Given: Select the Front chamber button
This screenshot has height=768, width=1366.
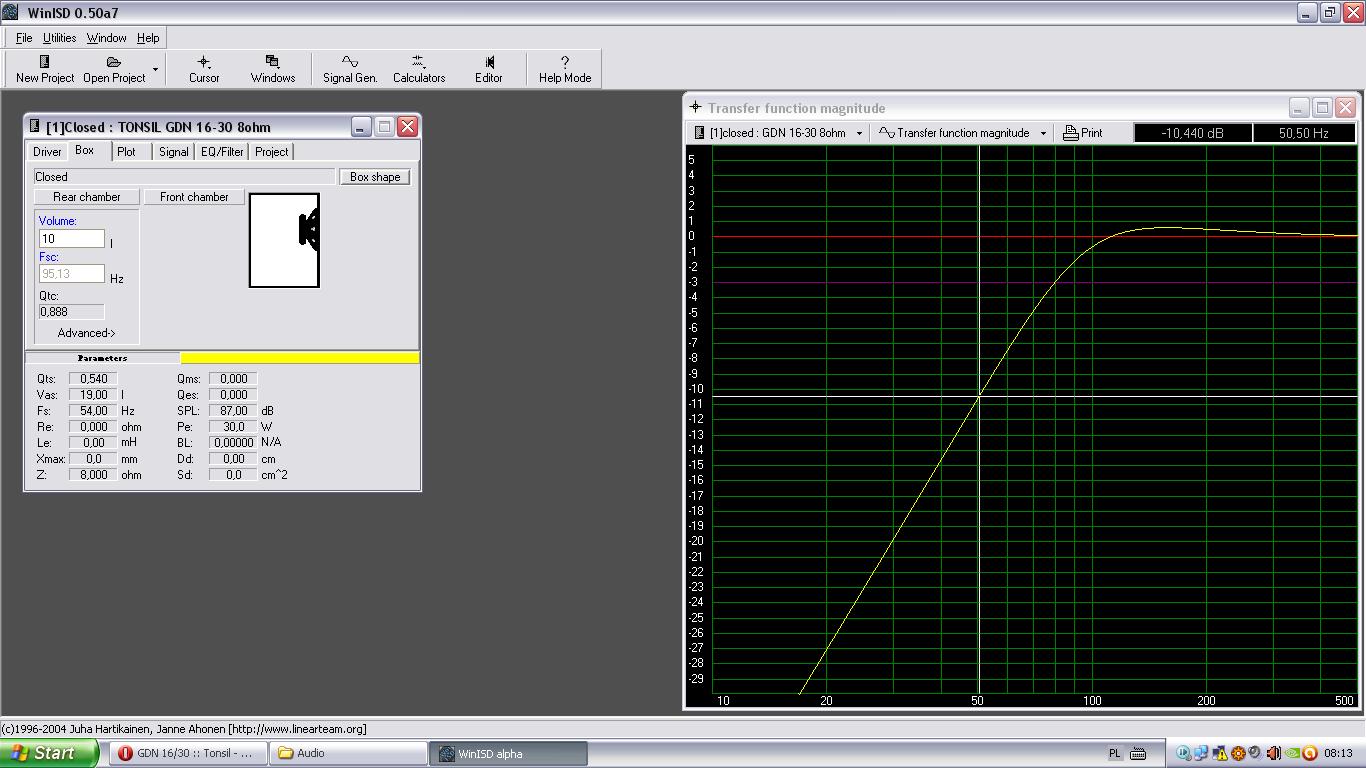Looking at the screenshot, I should (x=194, y=197).
